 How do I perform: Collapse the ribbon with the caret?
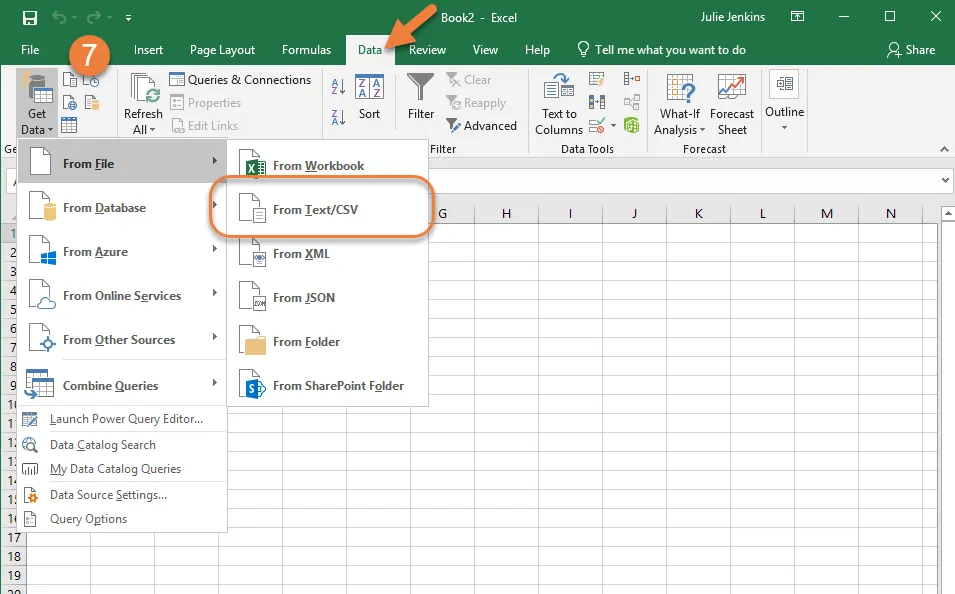[x=944, y=149]
